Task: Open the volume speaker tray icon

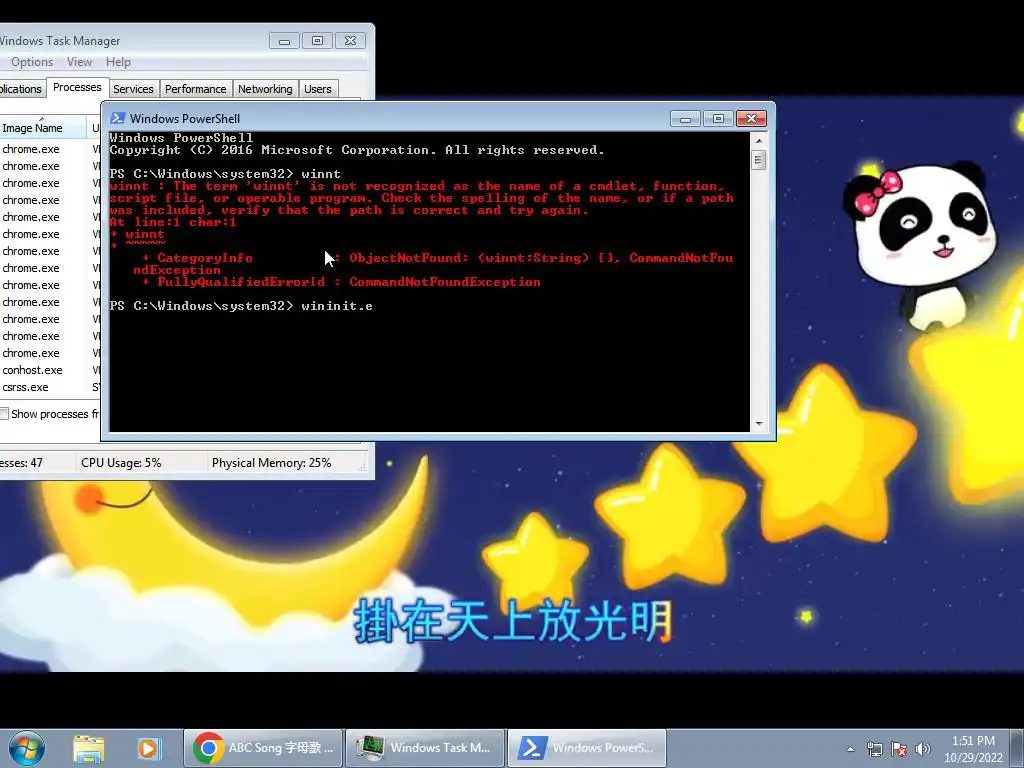Action: pos(922,749)
